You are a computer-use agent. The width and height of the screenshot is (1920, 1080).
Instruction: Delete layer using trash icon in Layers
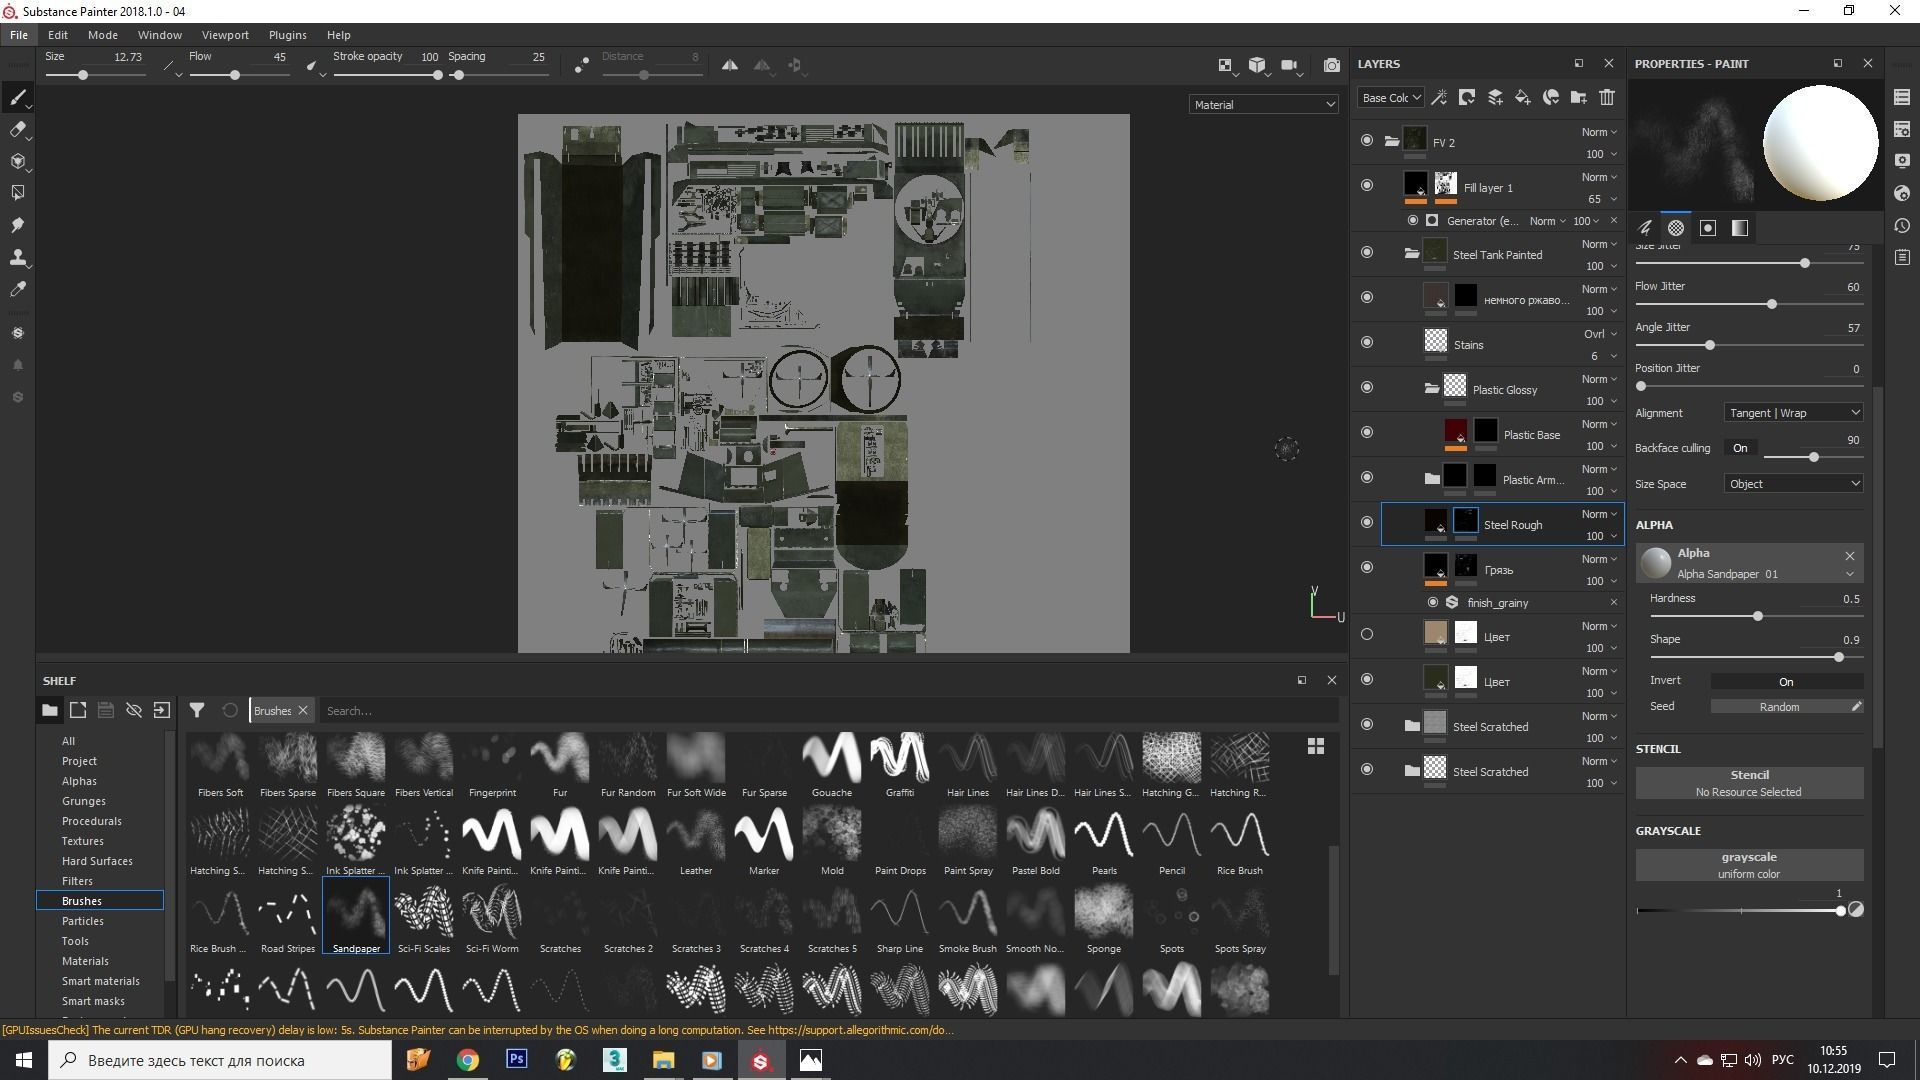point(1606,98)
